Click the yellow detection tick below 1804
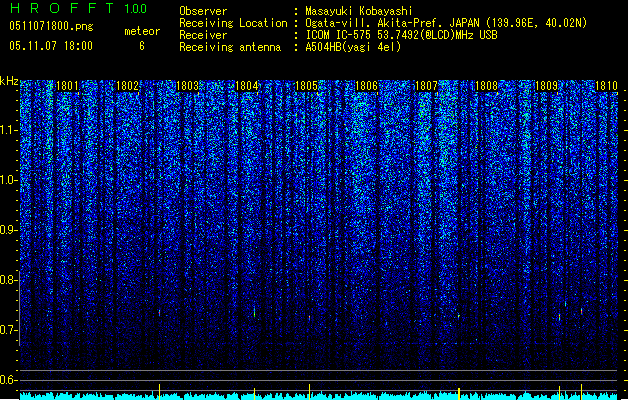 tap(254, 393)
